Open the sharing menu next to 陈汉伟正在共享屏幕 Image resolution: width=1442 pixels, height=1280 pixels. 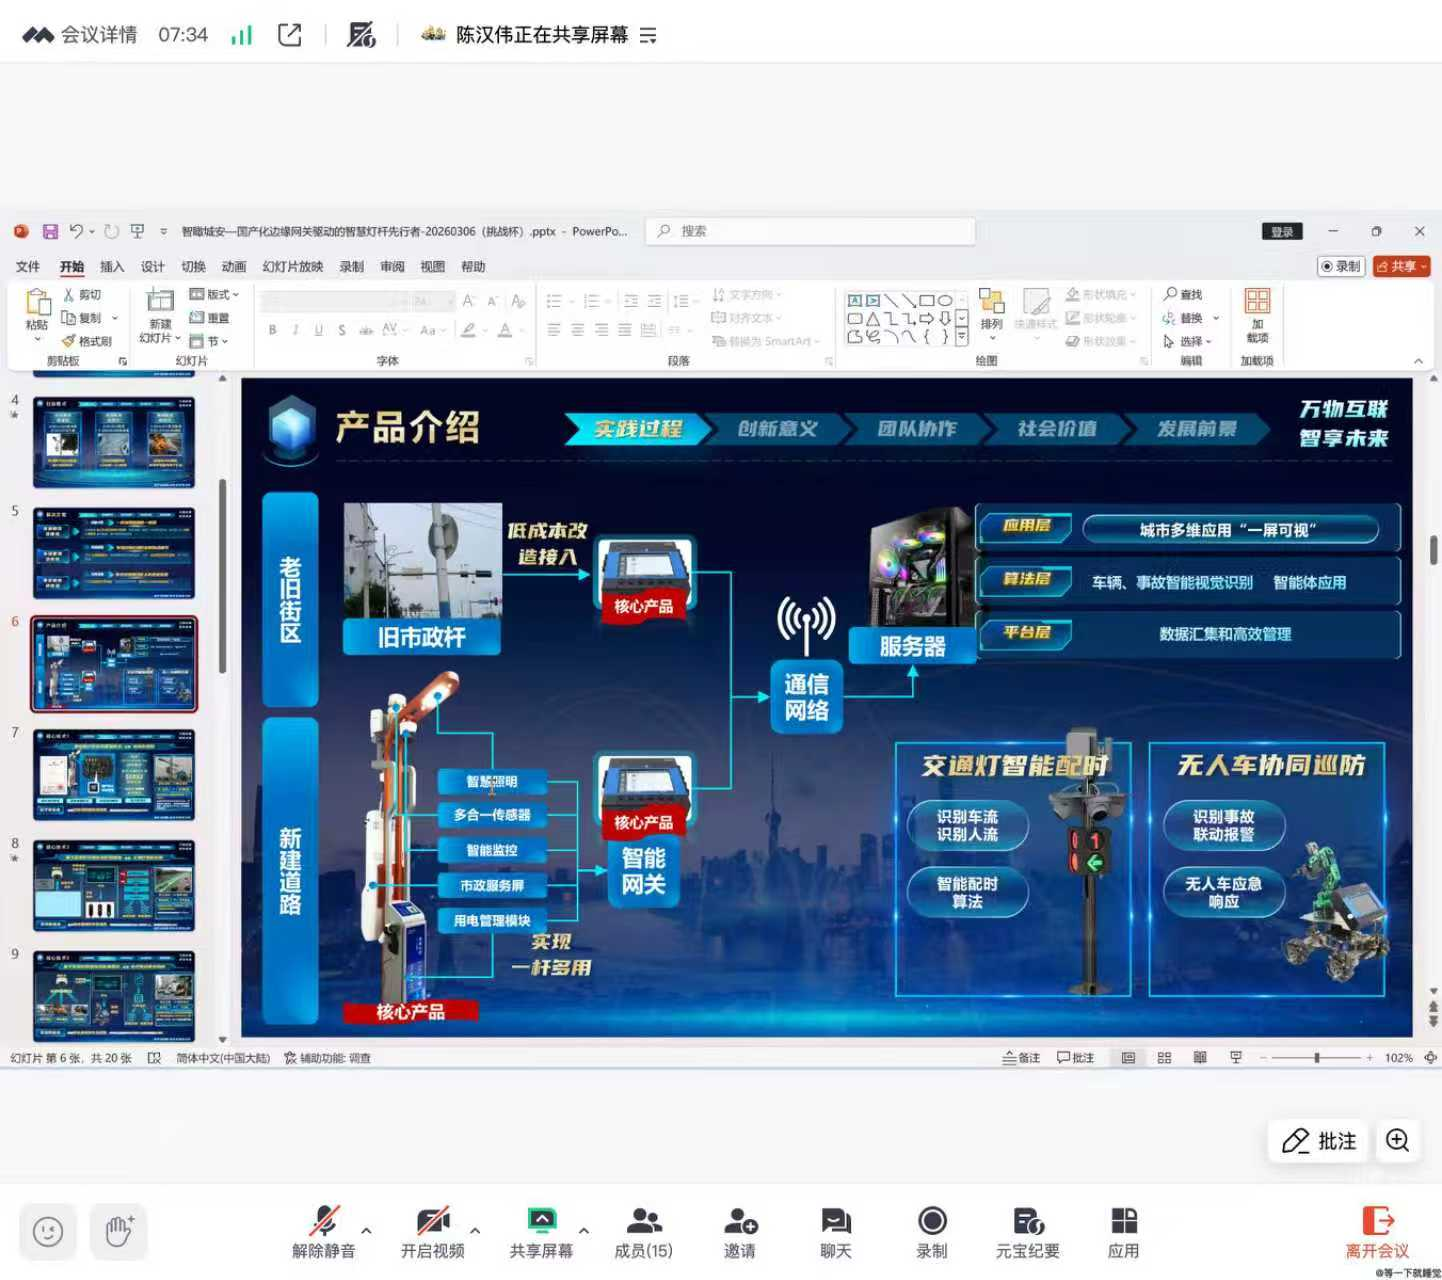(x=648, y=36)
